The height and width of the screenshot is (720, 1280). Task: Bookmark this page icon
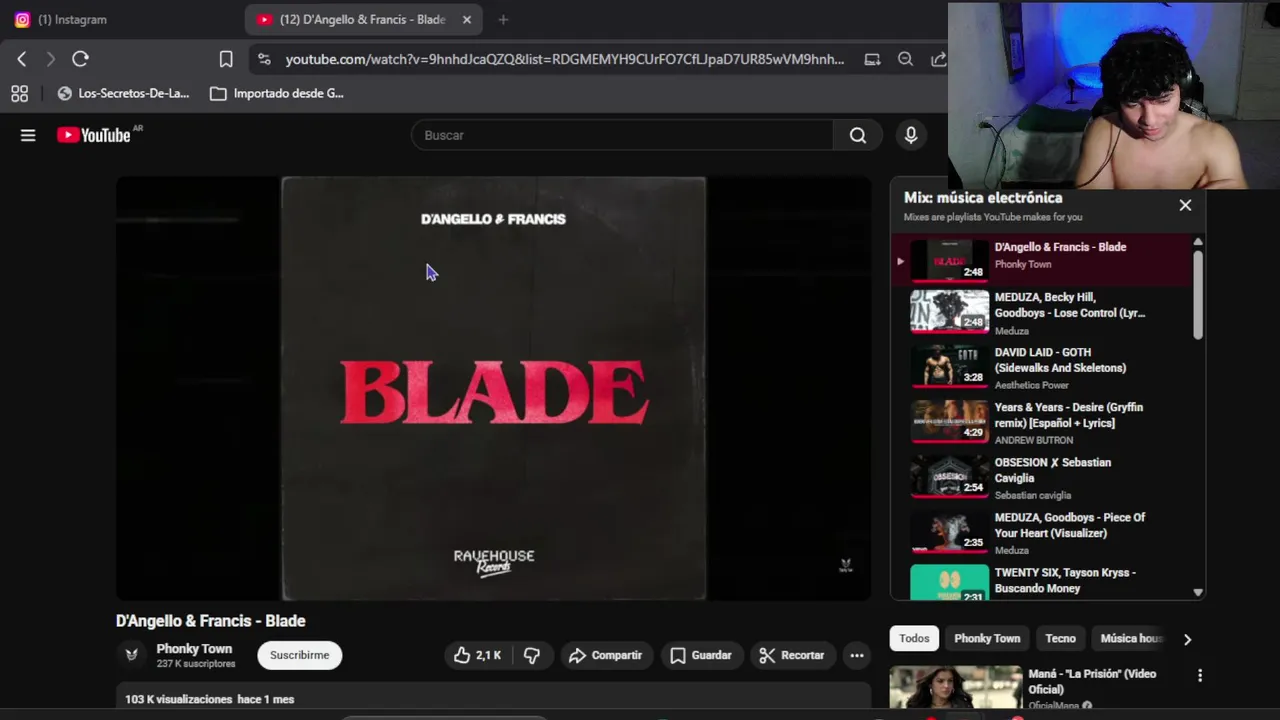pos(226,59)
